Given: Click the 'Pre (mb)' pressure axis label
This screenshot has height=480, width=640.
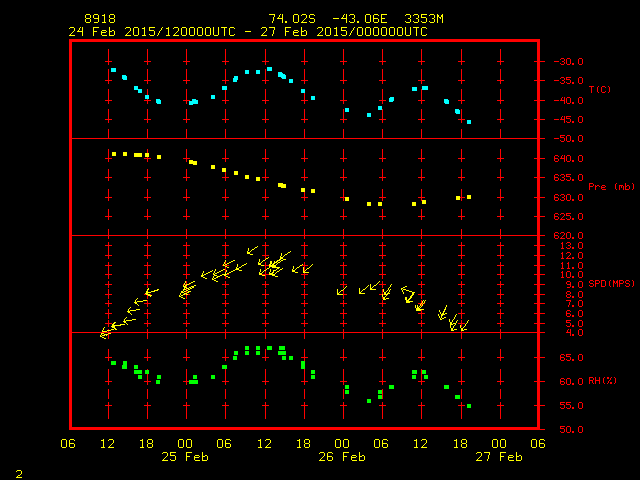Looking at the screenshot, I should click(x=611, y=187).
